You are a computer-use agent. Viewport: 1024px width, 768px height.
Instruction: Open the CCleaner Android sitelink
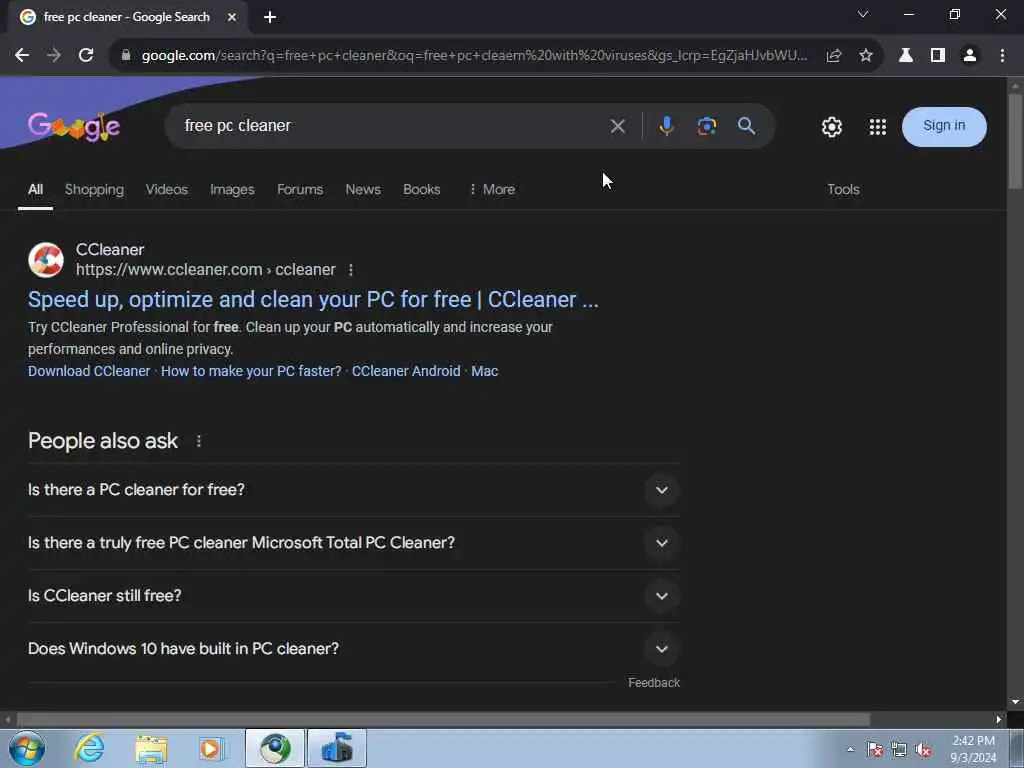point(406,371)
